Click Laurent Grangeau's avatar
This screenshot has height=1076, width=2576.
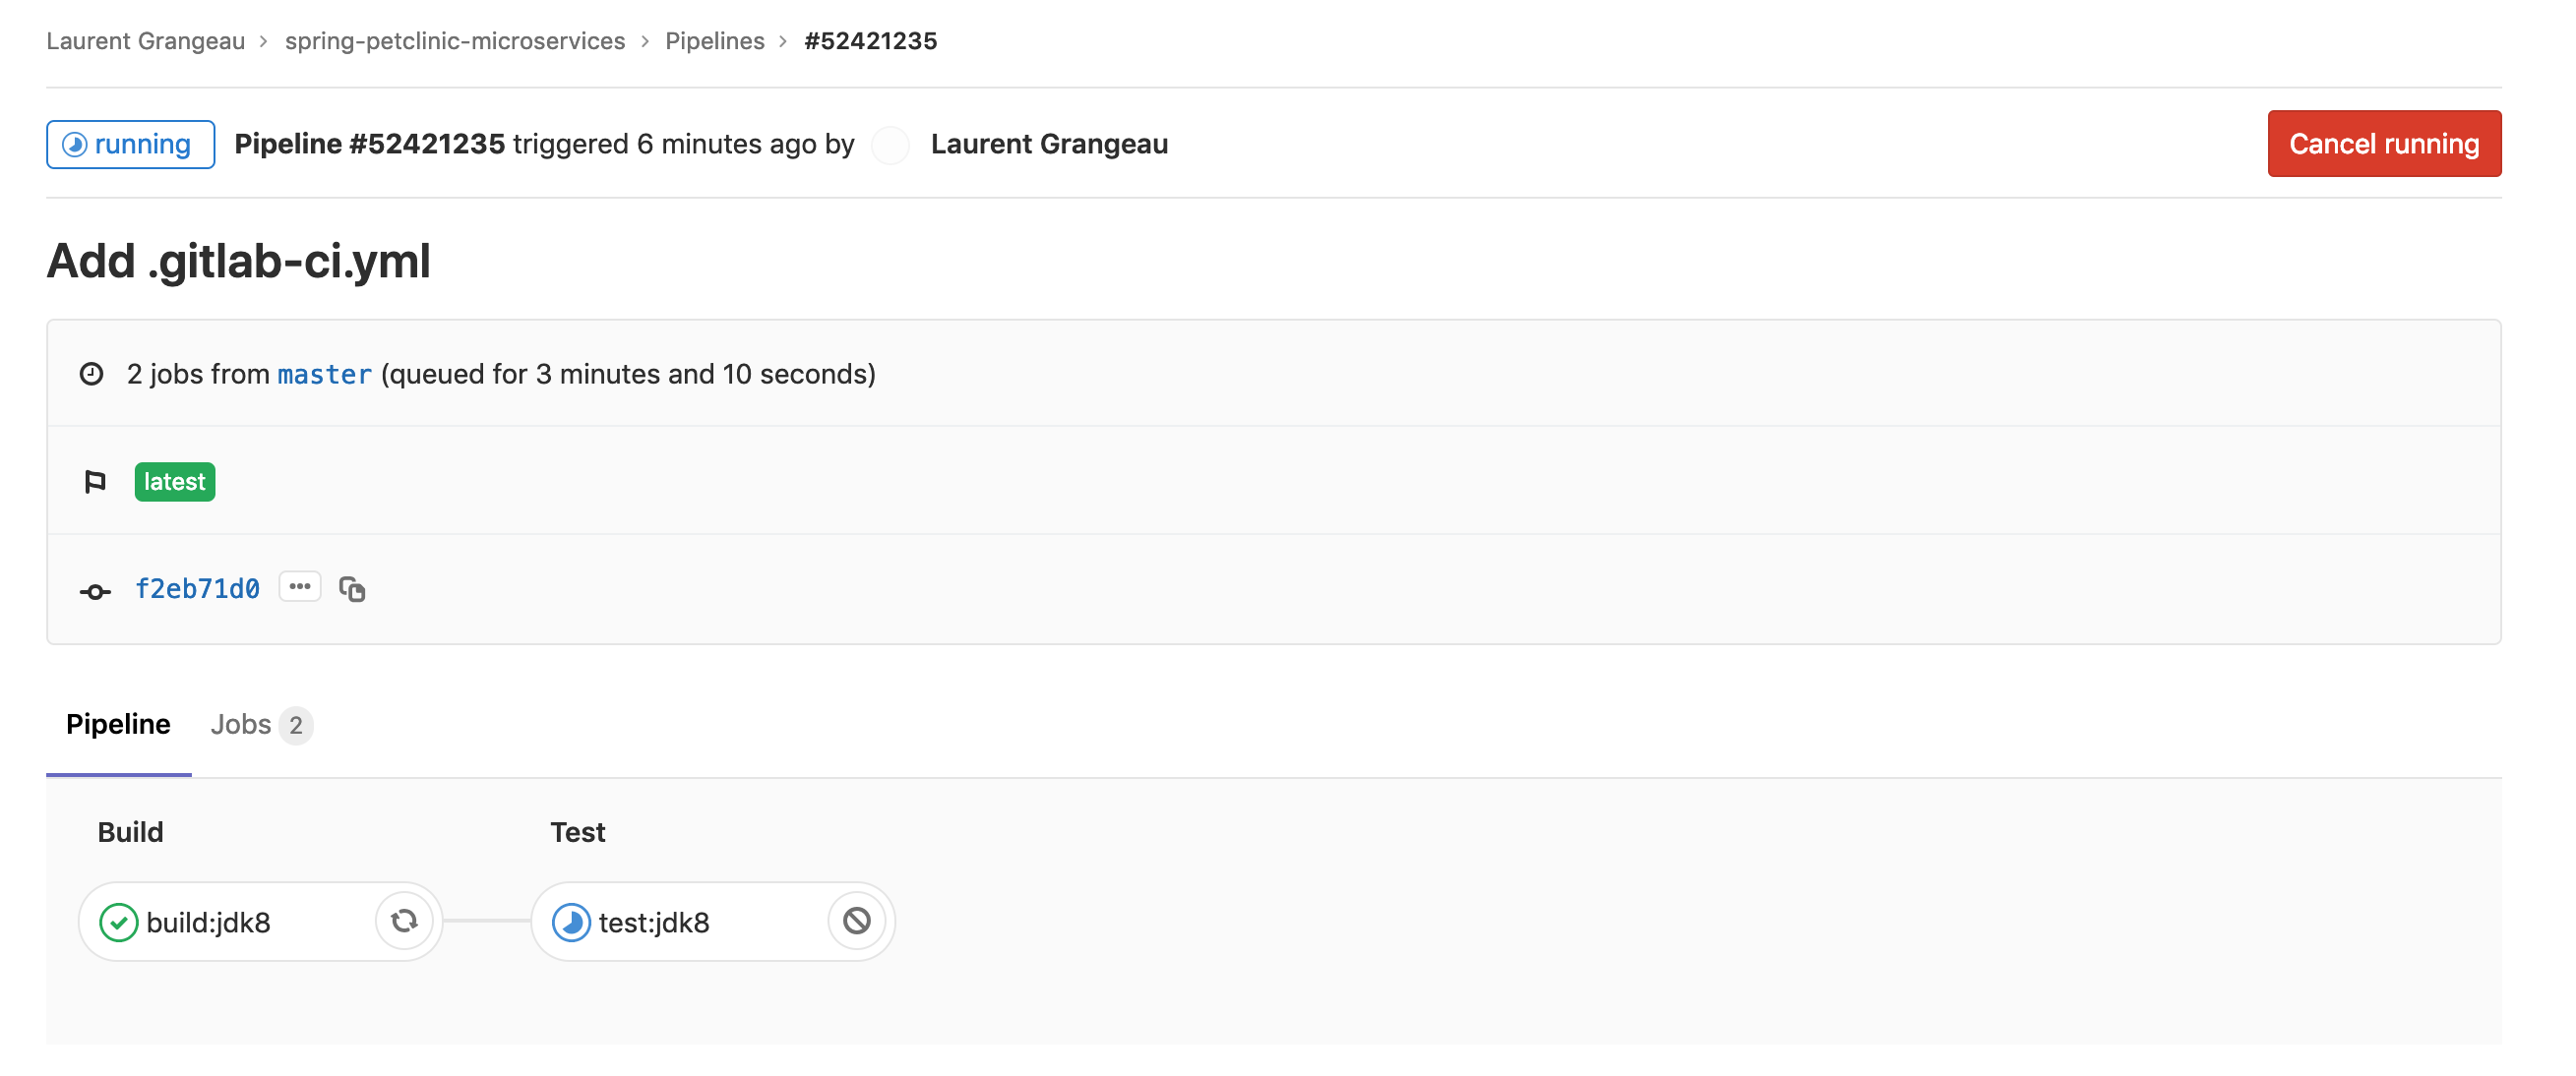(890, 145)
